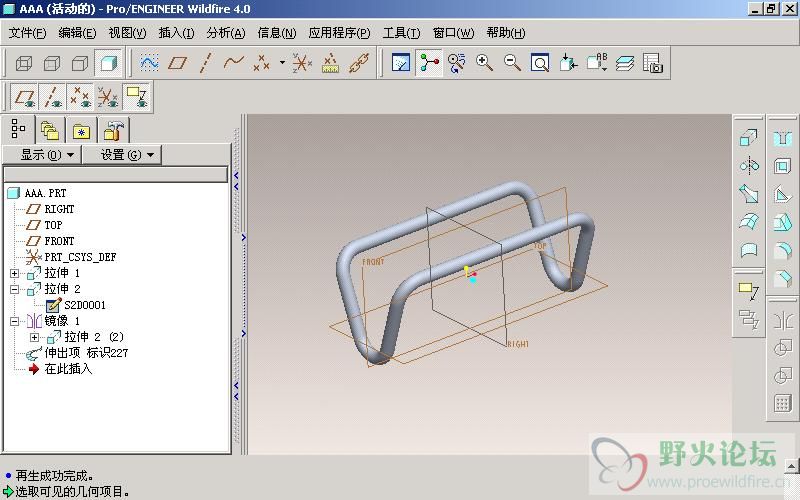
Task: Open the reorient view icon
Action: 568,63
